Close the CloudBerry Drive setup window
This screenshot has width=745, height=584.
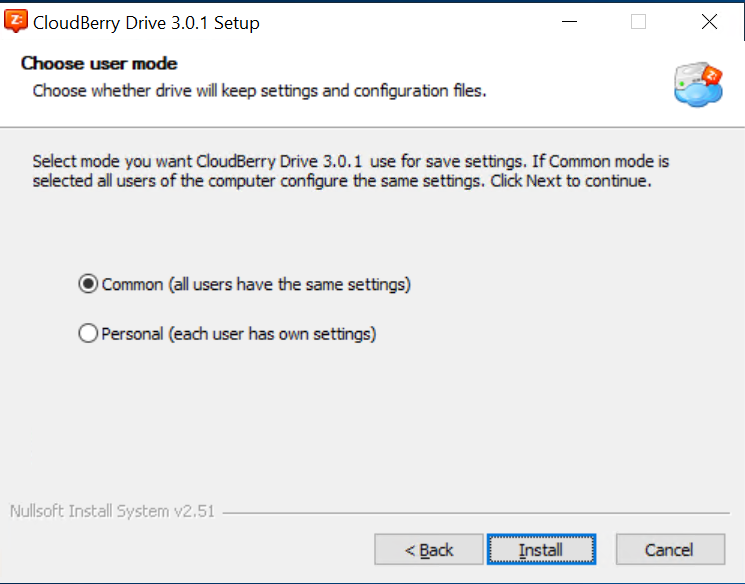point(709,22)
